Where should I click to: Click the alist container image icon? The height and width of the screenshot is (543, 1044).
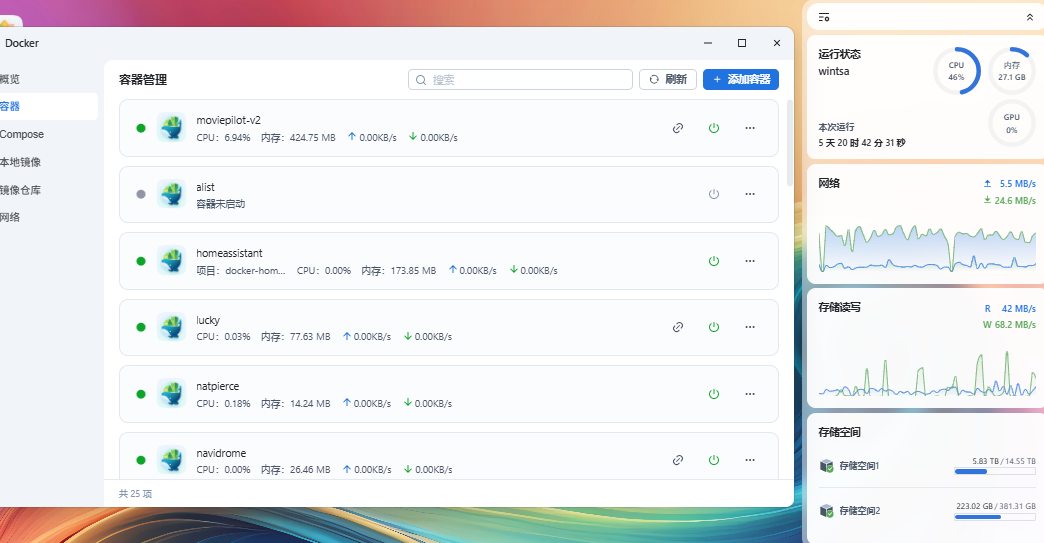tap(172, 194)
